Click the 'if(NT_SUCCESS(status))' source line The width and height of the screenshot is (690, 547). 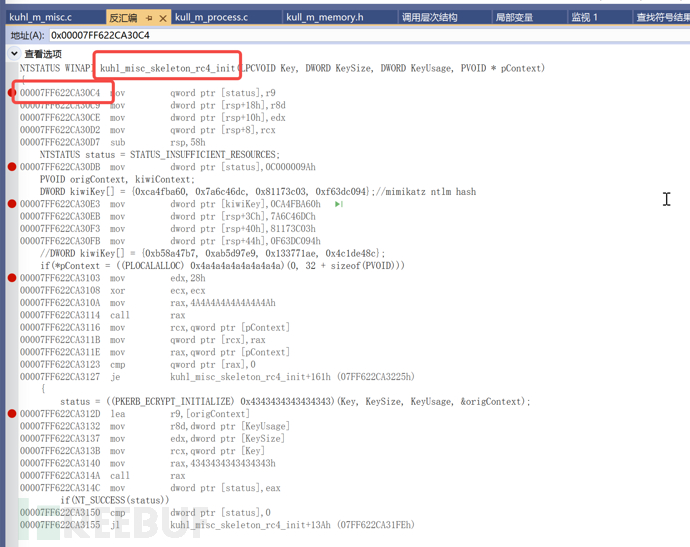tap(115, 500)
